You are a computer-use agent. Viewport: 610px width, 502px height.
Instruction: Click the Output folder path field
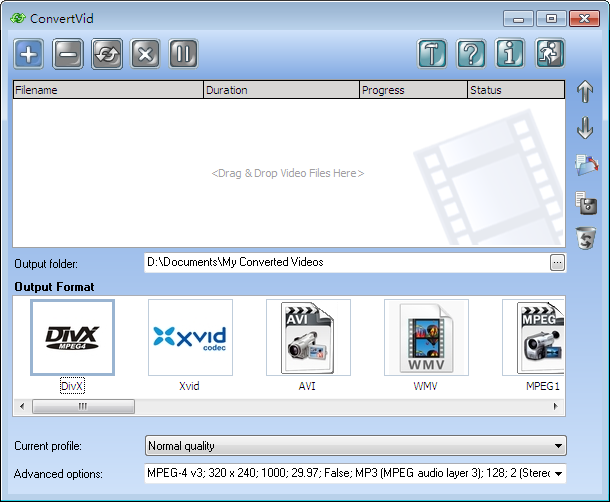tap(347, 263)
